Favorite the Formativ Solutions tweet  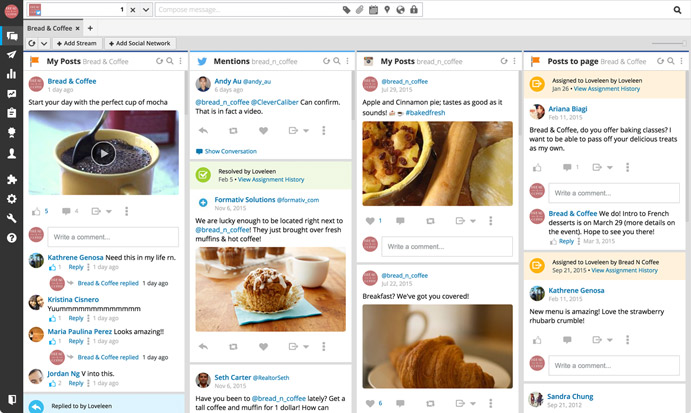pyautogui.click(x=263, y=347)
